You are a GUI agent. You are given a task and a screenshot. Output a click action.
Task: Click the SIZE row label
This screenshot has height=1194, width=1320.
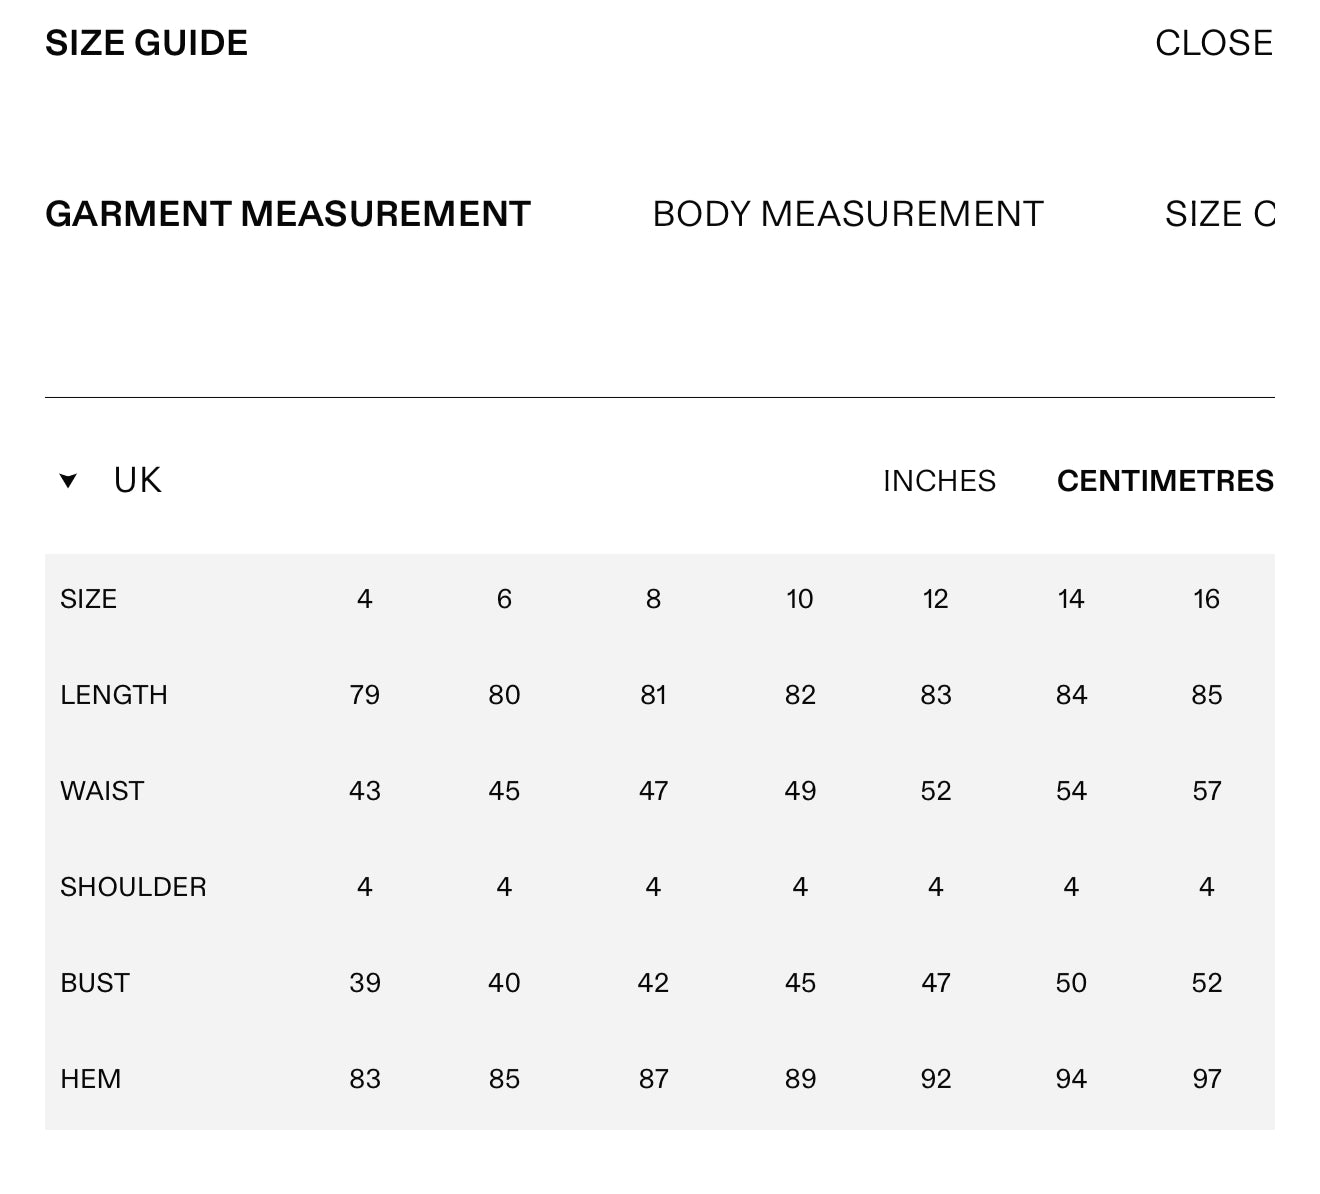click(x=89, y=599)
